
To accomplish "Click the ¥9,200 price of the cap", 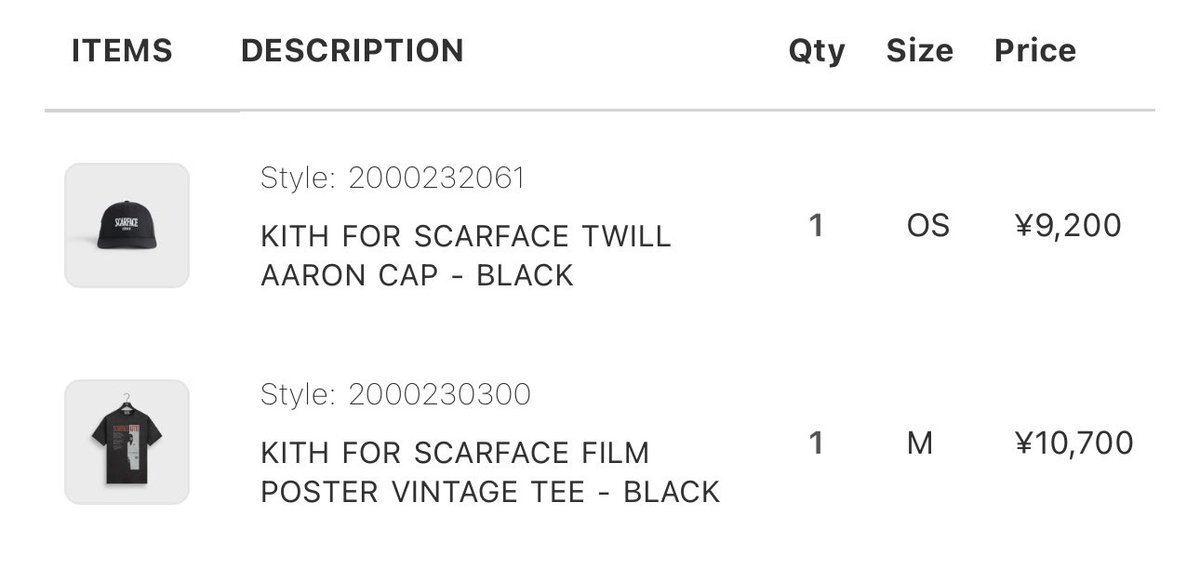I will (1068, 226).
